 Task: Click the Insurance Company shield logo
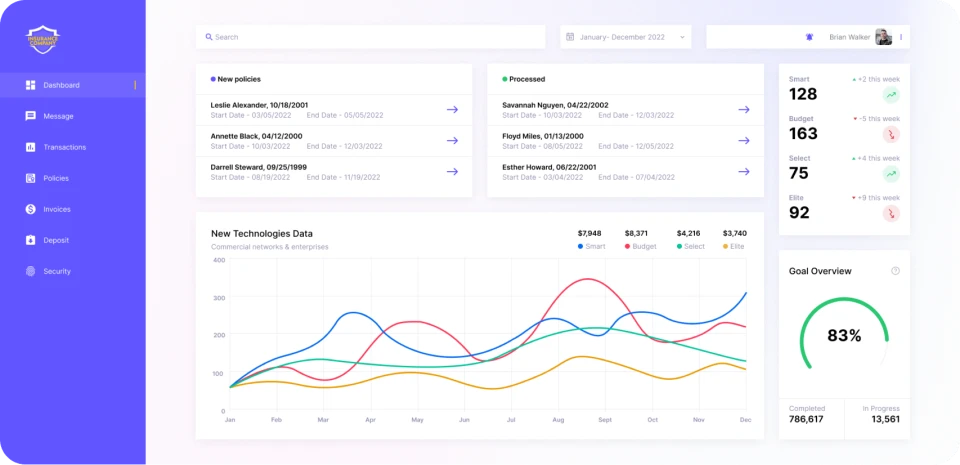(x=43, y=40)
